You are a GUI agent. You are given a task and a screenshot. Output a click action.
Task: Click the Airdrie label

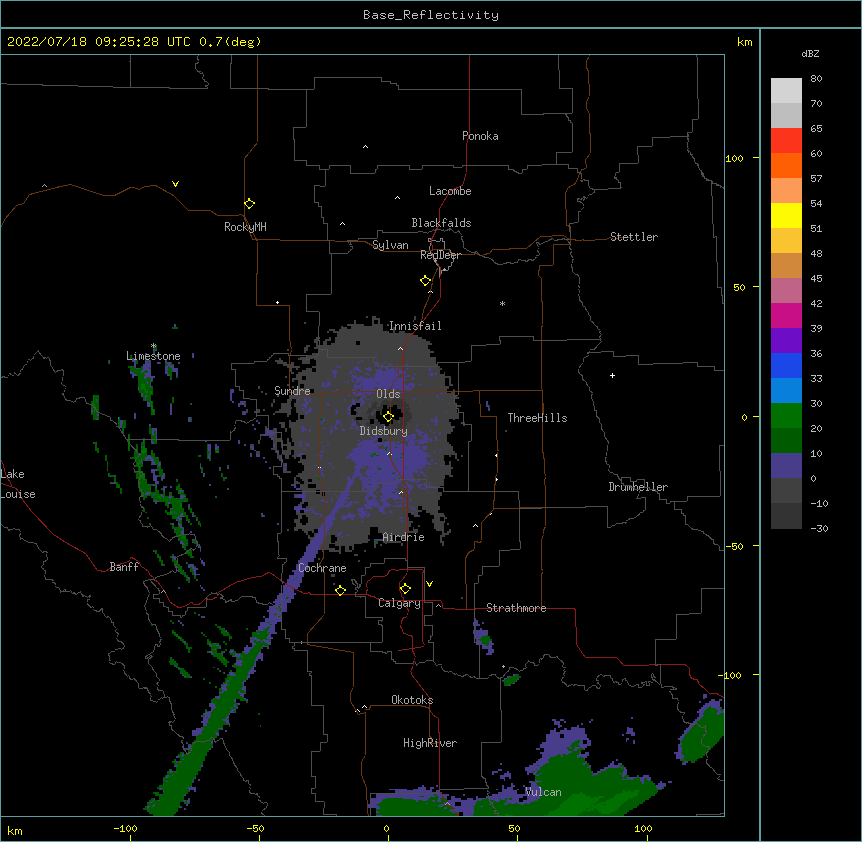[x=404, y=537]
